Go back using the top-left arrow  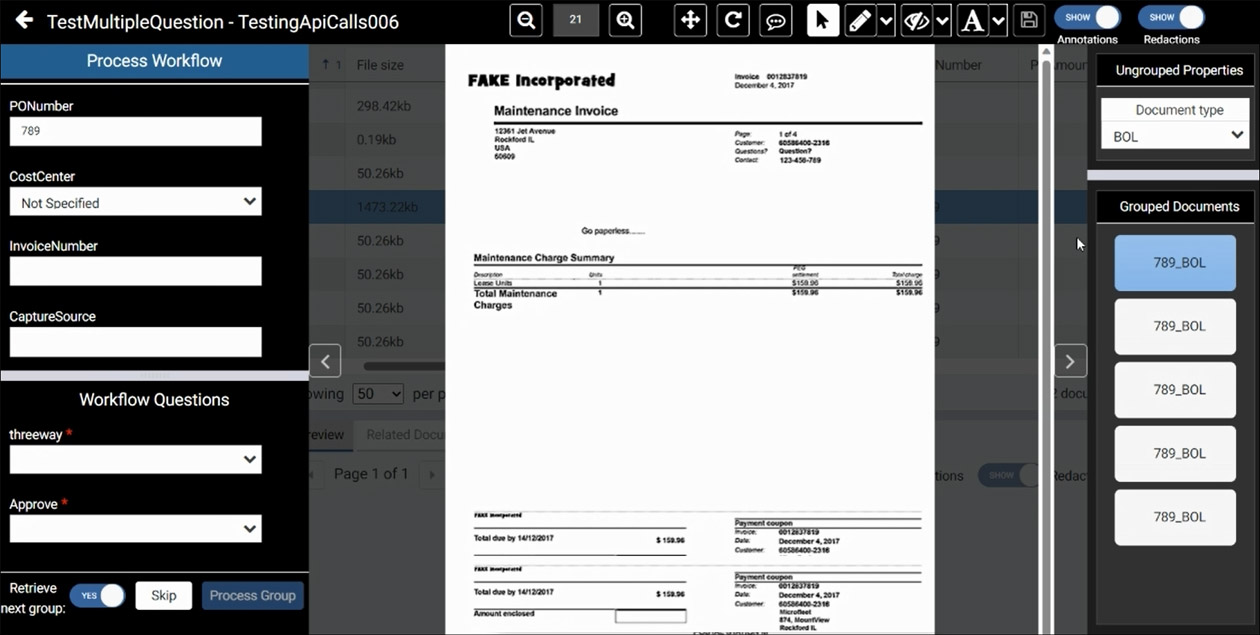(x=24, y=21)
